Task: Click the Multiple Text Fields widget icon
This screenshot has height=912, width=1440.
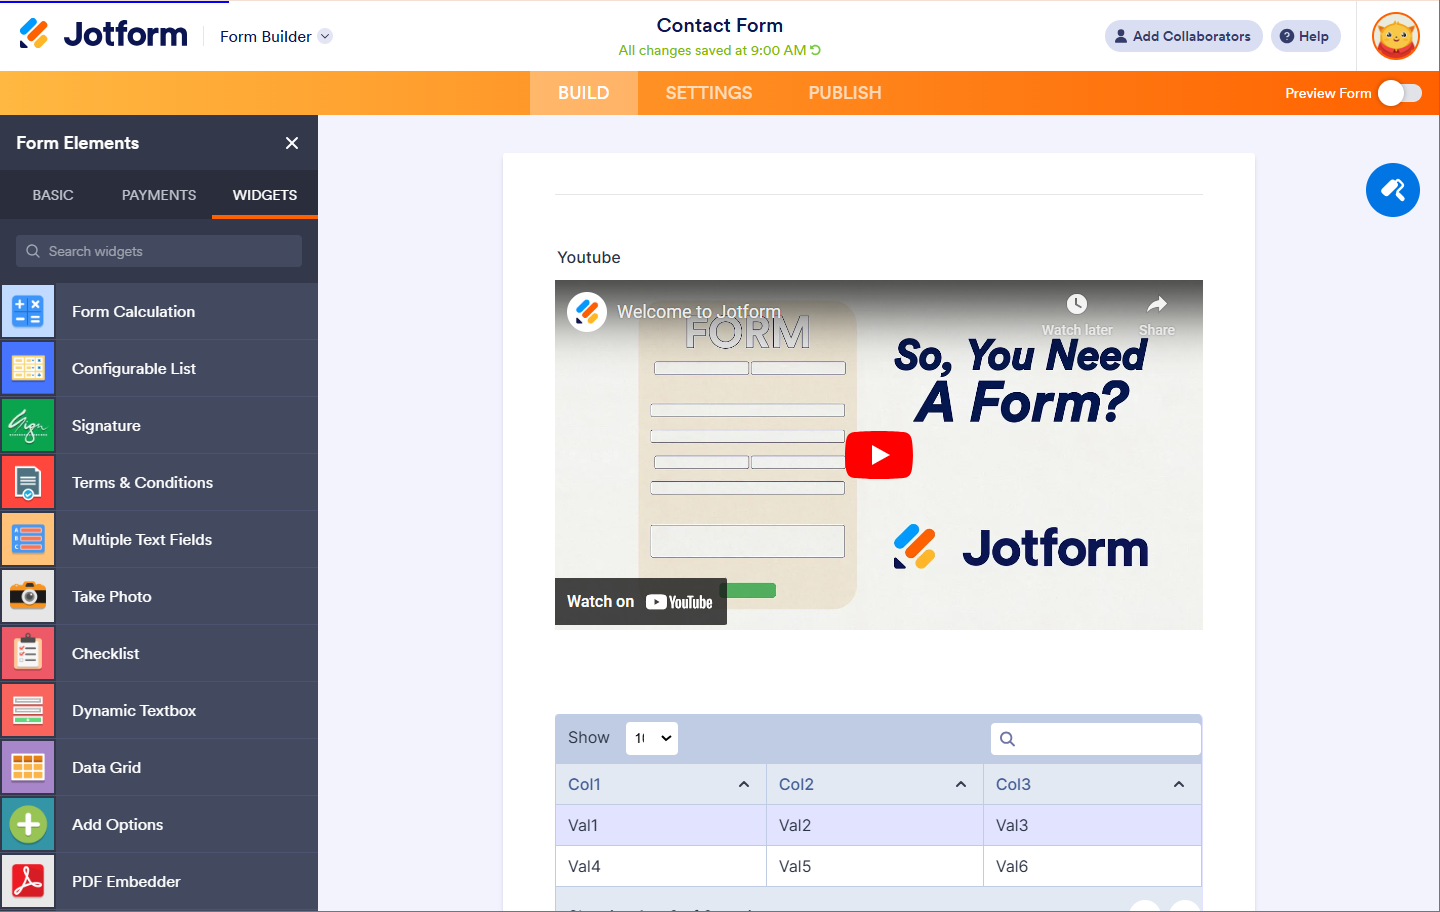Action: 28,539
